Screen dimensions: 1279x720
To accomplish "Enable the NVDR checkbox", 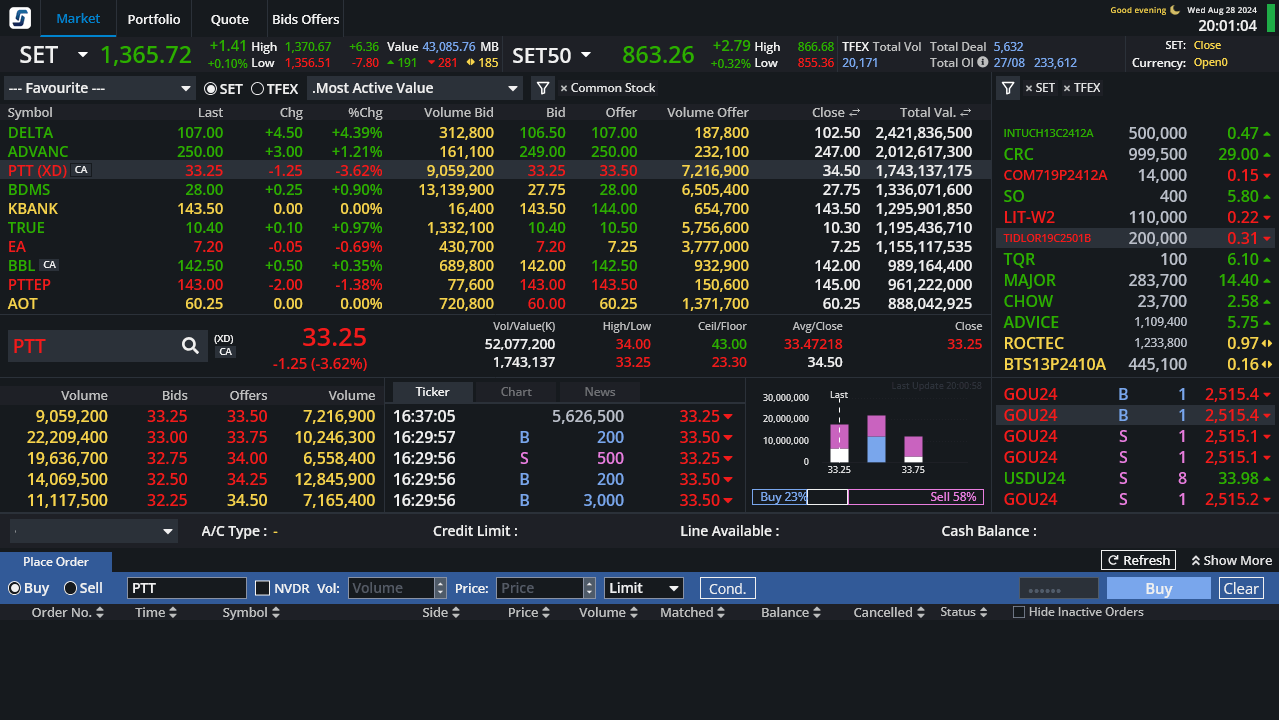I will tap(263, 588).
